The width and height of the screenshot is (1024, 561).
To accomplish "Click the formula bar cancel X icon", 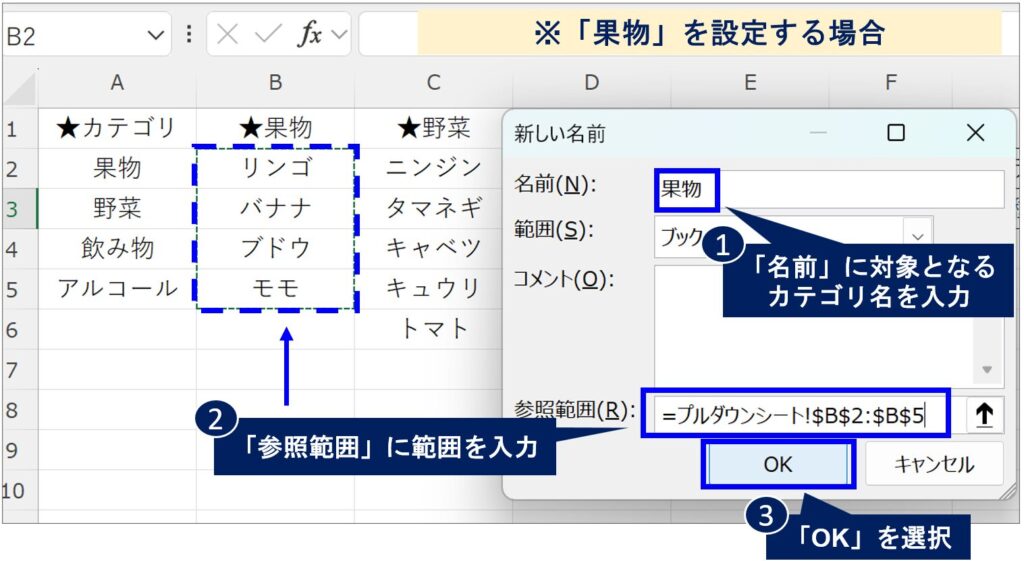I will click(228, 35).
